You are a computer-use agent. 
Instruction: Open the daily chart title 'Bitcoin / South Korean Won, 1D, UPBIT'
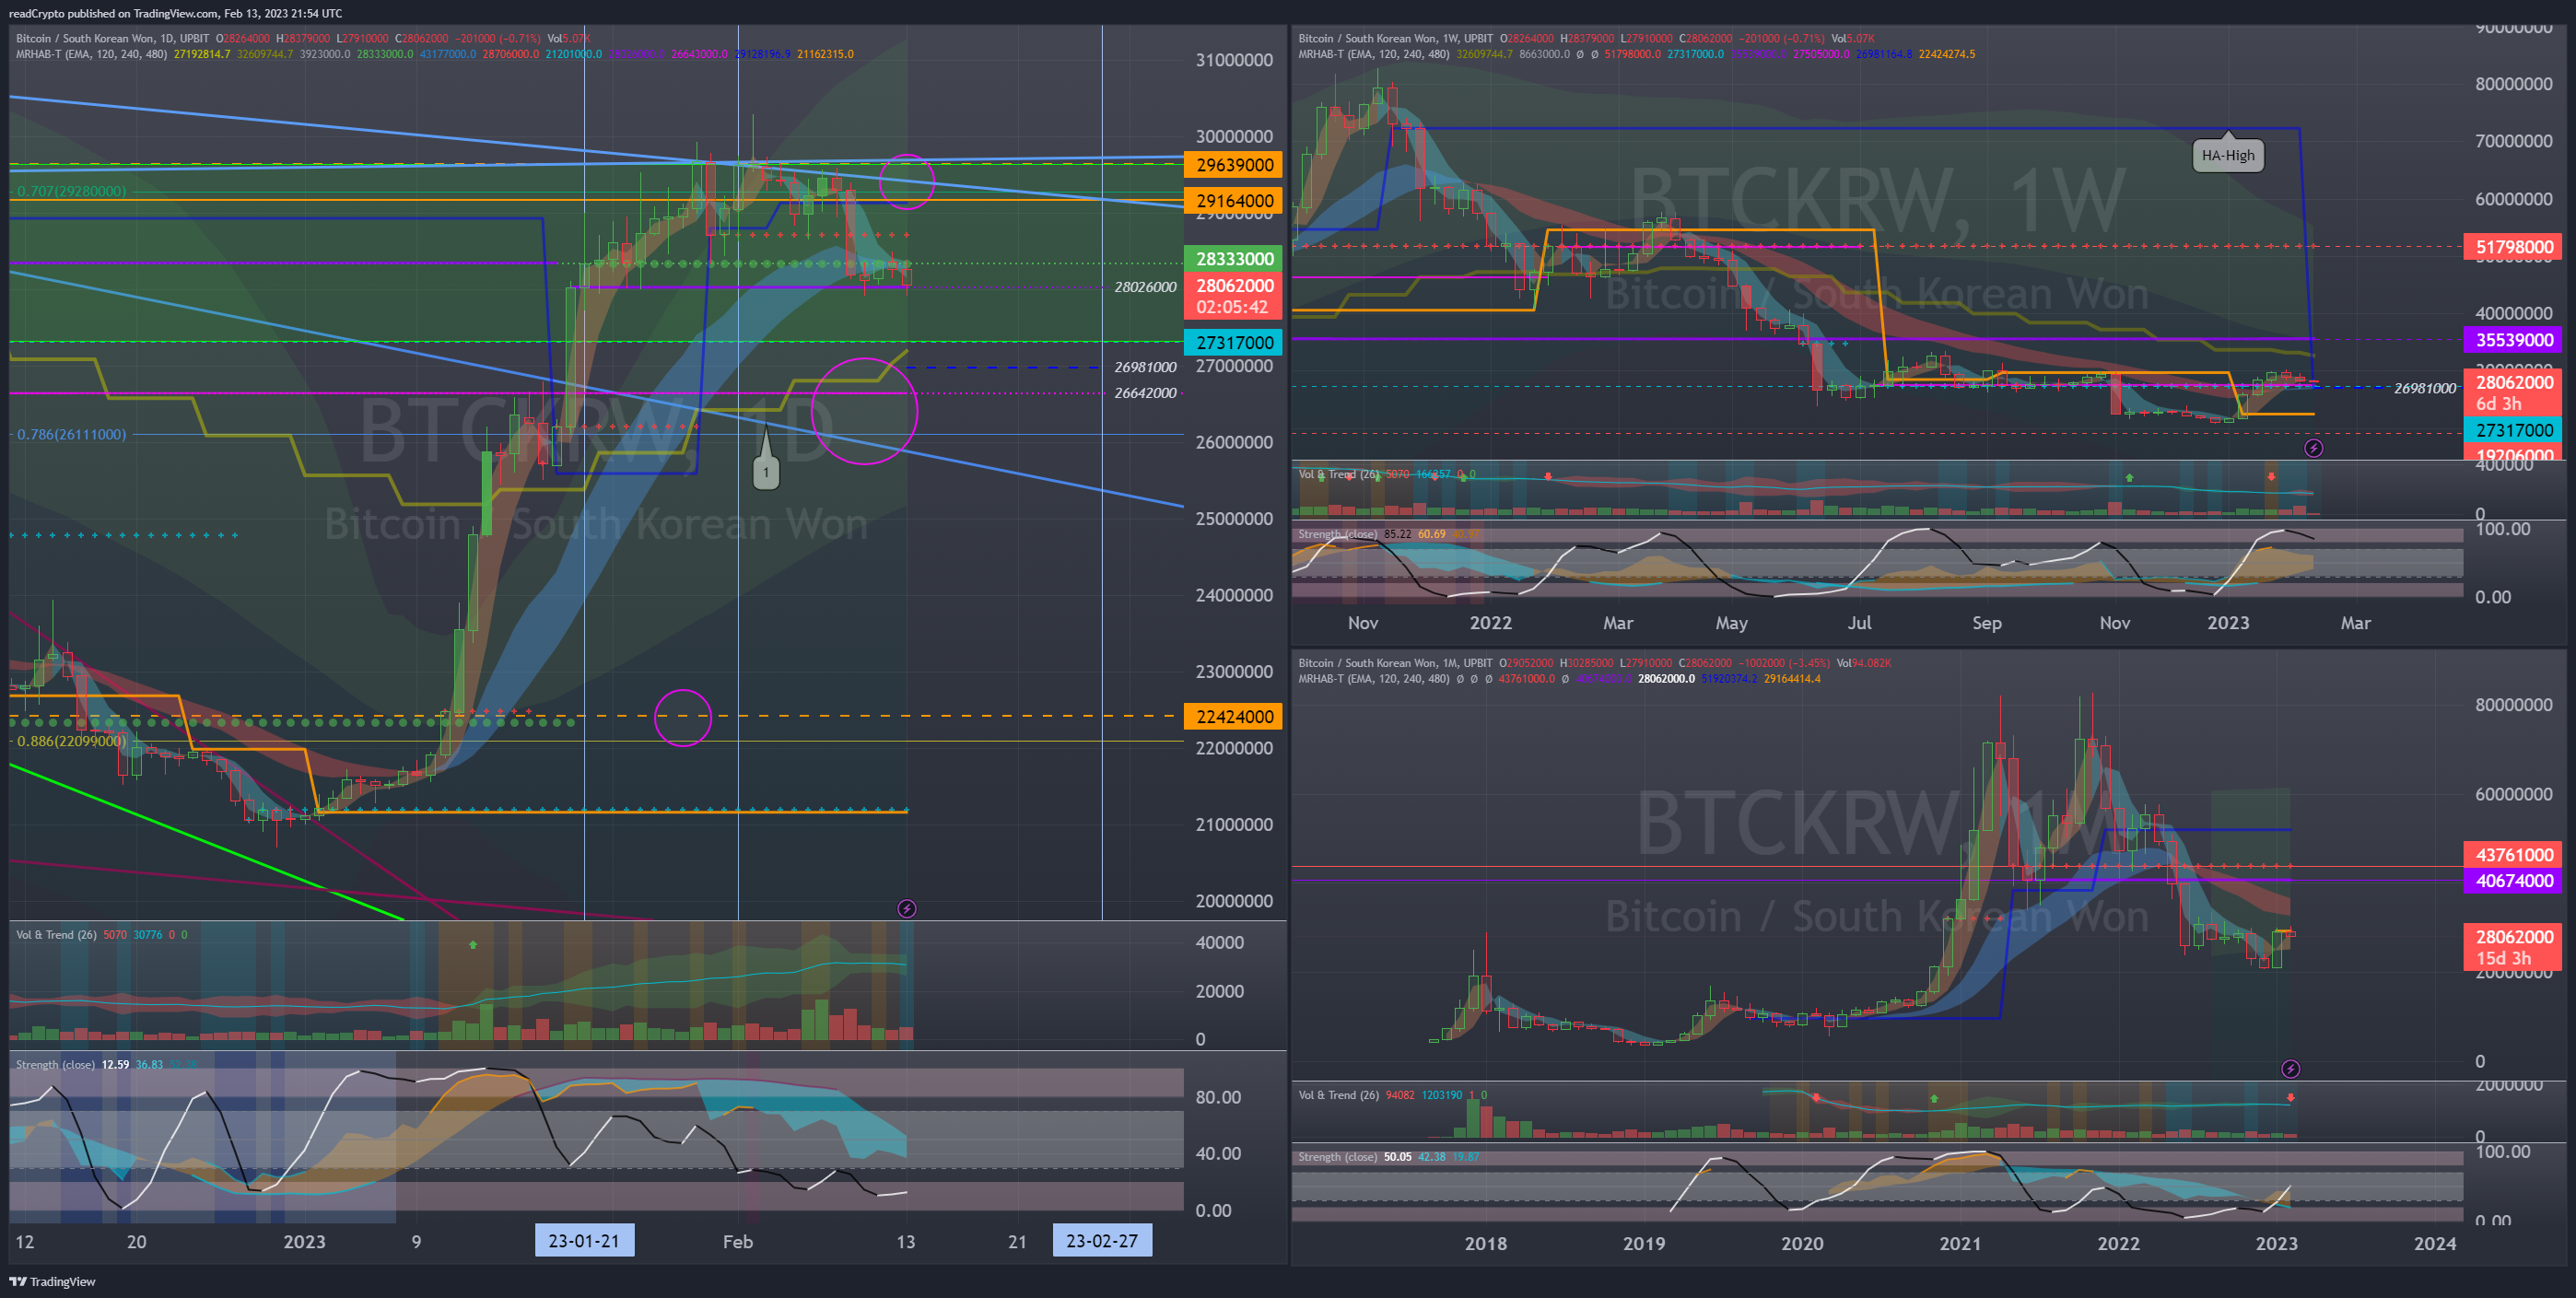click(113, 38)
